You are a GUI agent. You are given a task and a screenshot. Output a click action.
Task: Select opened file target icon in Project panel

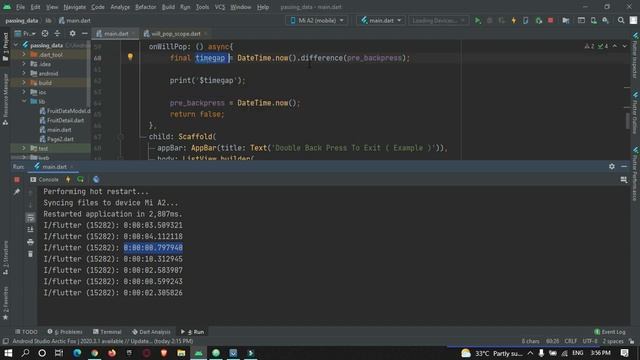[45, 33]
